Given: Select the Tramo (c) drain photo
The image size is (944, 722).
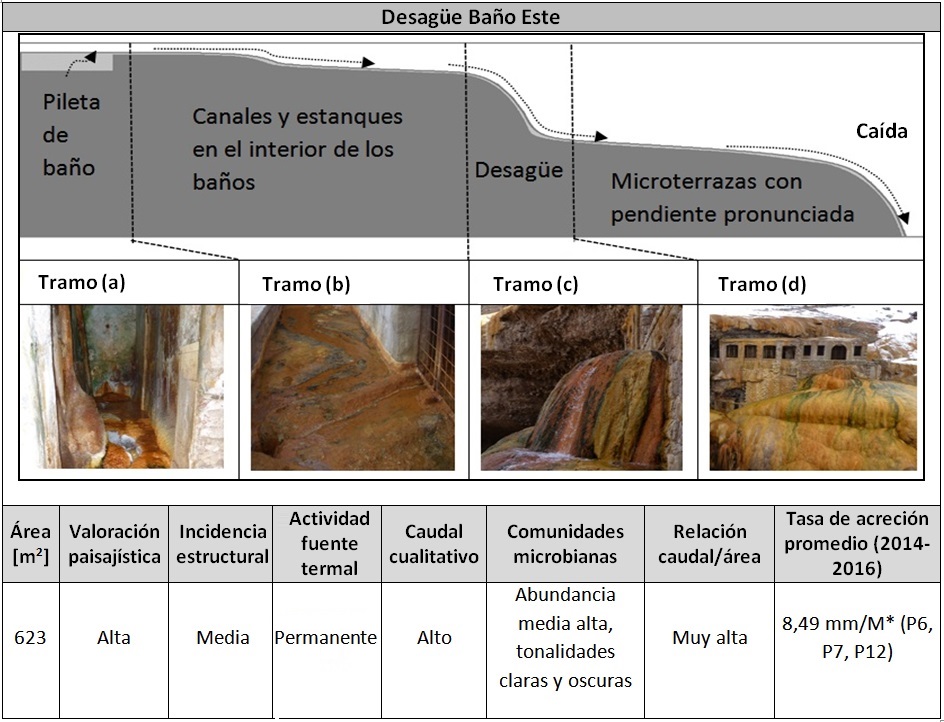Looking at the screenshot, I should coord(581,387).
